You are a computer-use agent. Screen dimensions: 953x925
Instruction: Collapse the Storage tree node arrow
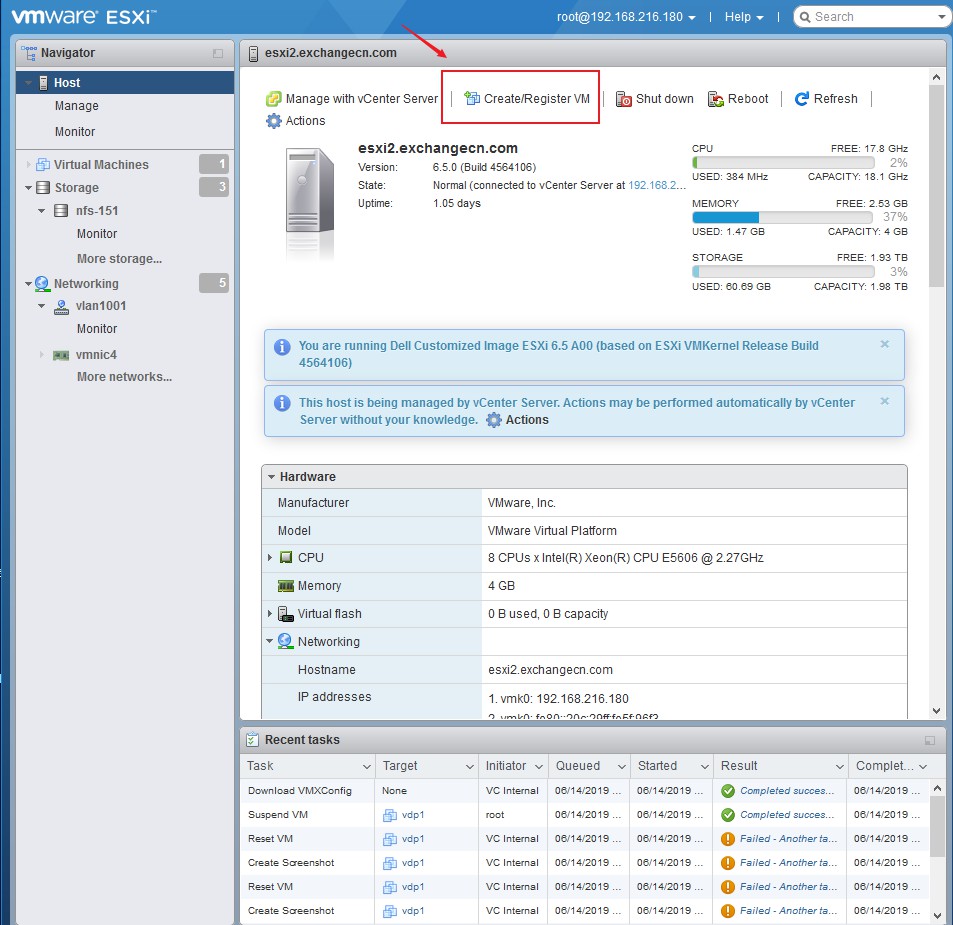[x=28, y=188]
